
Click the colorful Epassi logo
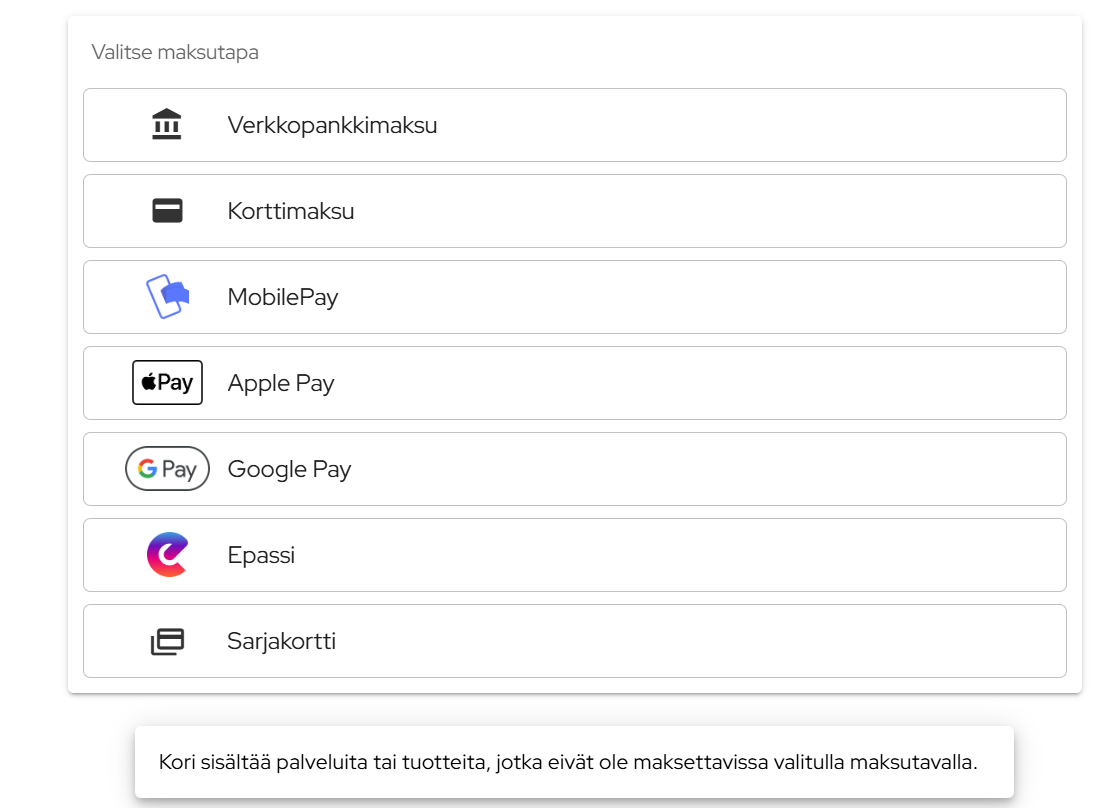point(167,555)
